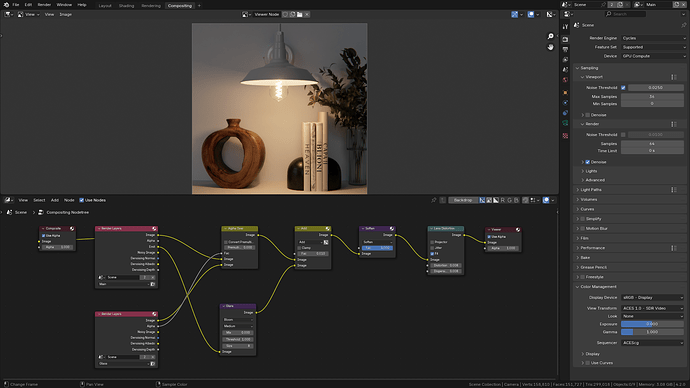690x388 pixels.
Task: Open the Scene properties tab
Action: click(565, 70)
